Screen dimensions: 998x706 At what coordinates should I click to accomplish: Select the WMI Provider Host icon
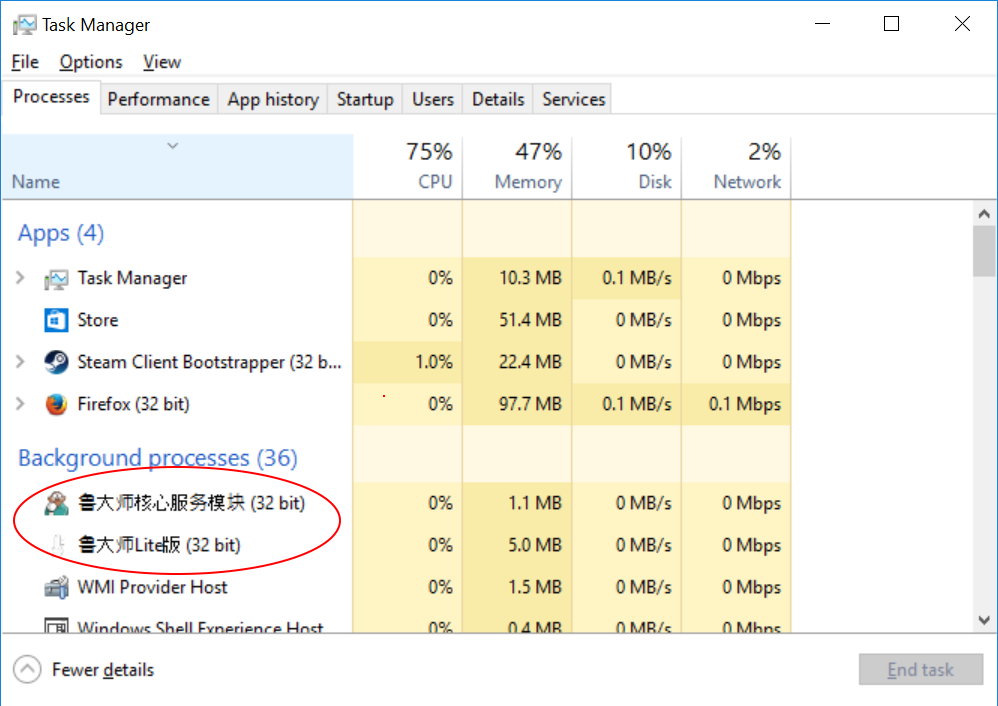[56, 587]
